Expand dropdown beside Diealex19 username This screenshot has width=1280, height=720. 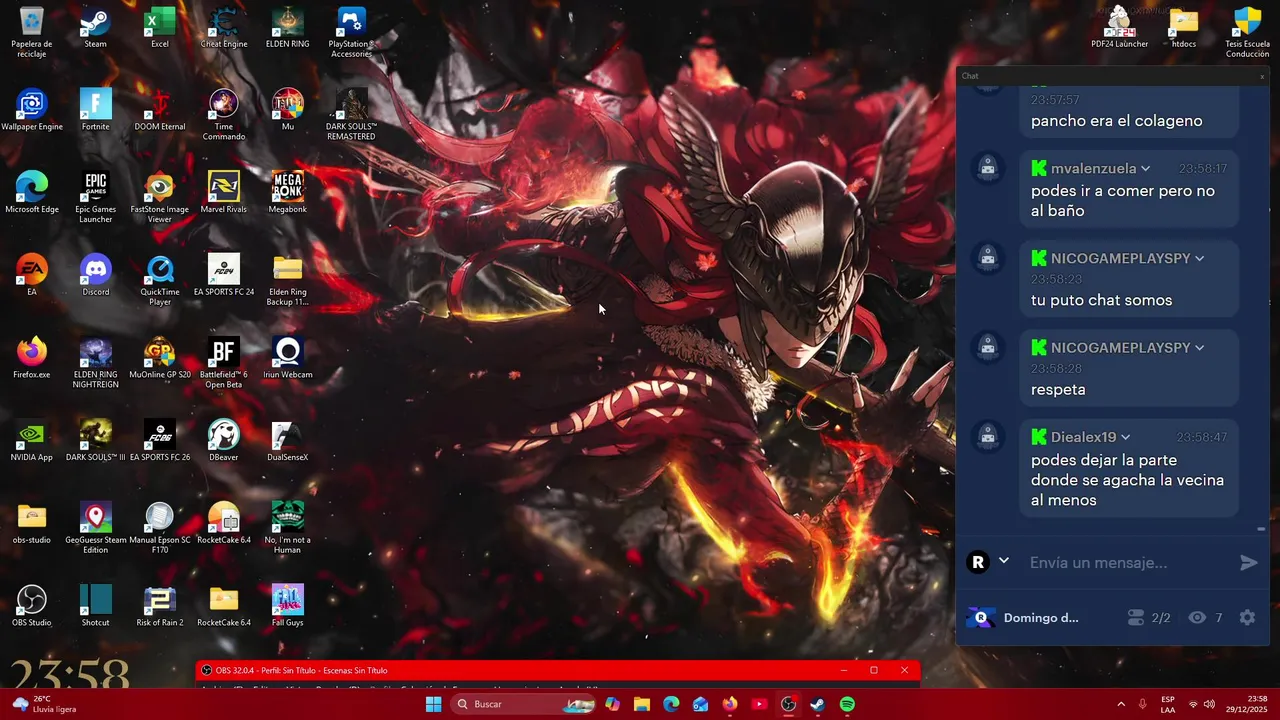[x=1126, y=438]
